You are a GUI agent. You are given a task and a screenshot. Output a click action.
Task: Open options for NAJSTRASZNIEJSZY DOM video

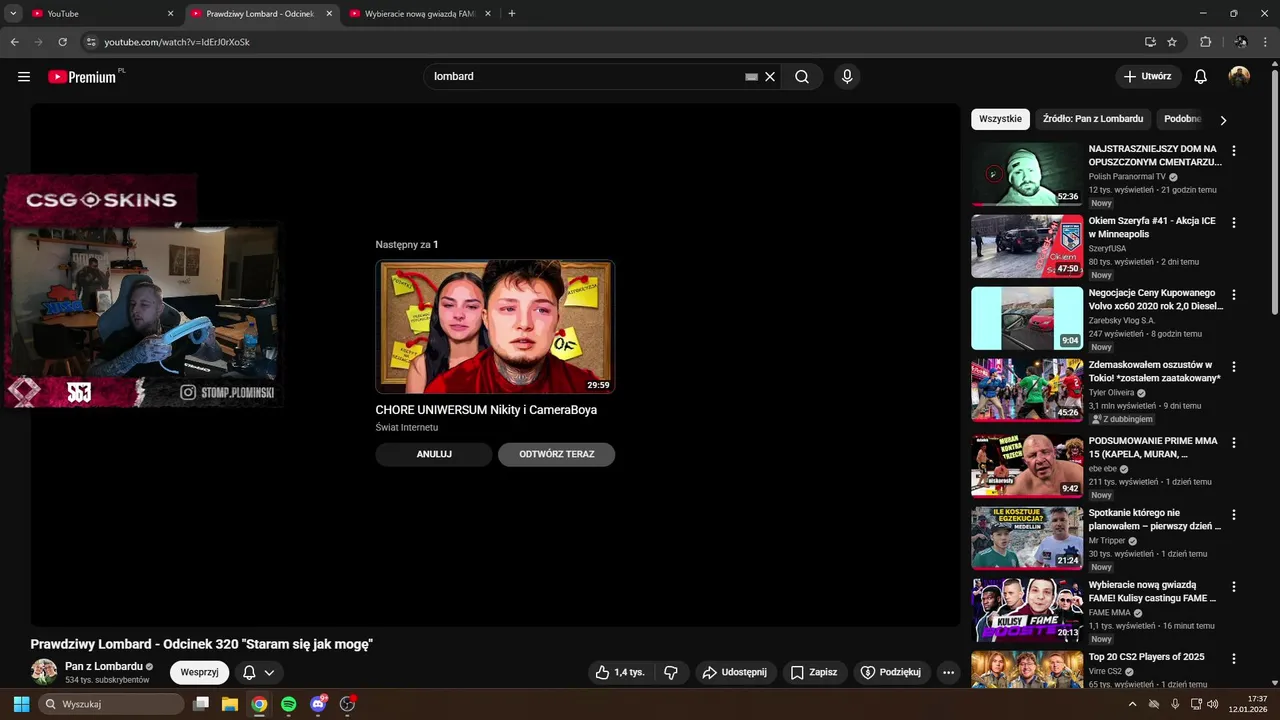tap(1234, 151)
